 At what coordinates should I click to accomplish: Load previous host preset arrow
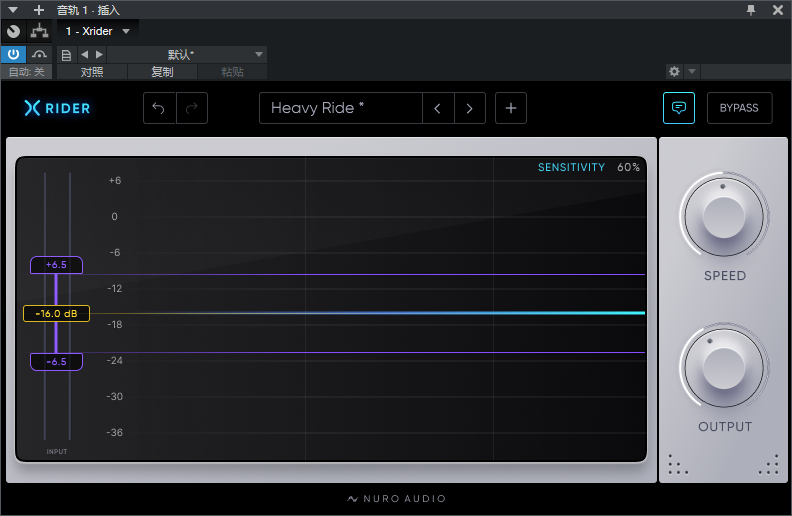tap(84, 55)
